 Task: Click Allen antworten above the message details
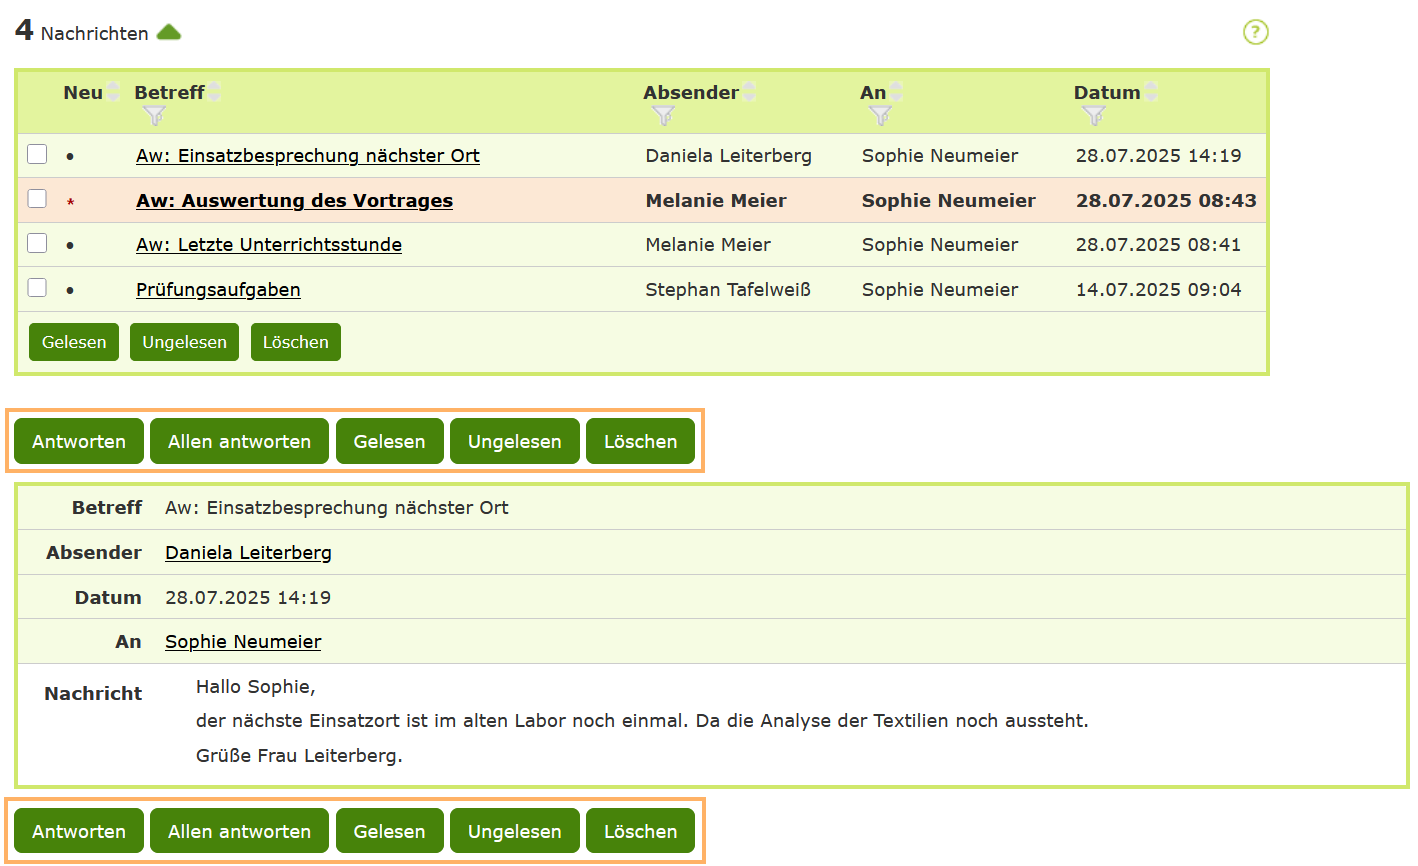coord(239,442)
